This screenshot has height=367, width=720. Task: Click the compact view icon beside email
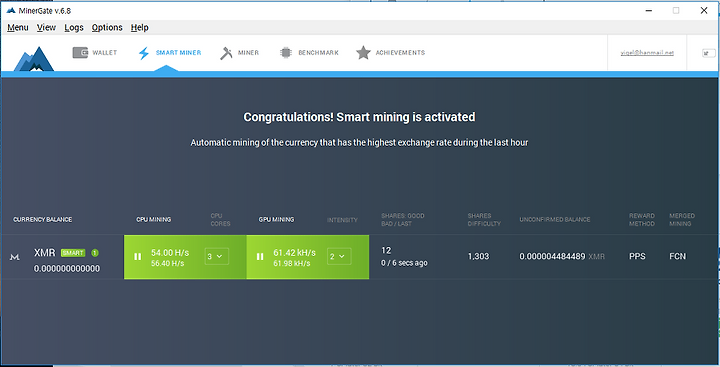pos(709,53)
